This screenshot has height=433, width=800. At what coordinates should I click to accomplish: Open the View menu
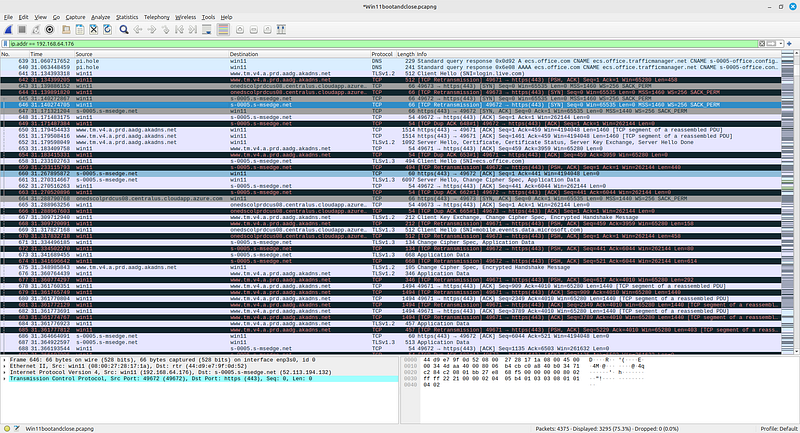pyautogui.click(x=40, y=17)
